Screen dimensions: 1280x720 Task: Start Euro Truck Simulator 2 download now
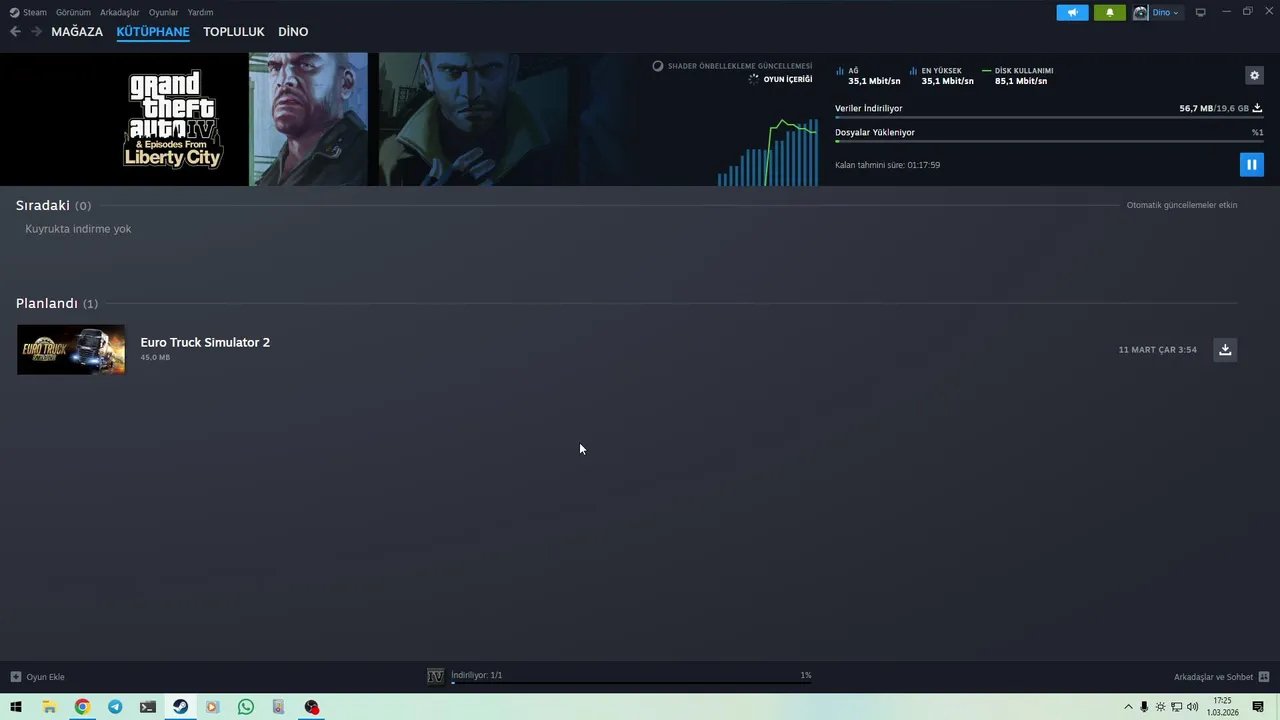click(1225, 349)
